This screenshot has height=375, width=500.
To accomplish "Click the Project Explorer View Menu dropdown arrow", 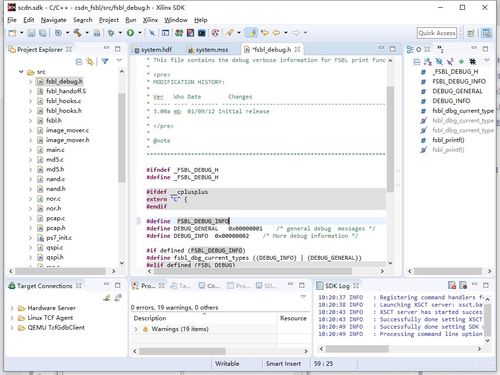I will 119,61.
